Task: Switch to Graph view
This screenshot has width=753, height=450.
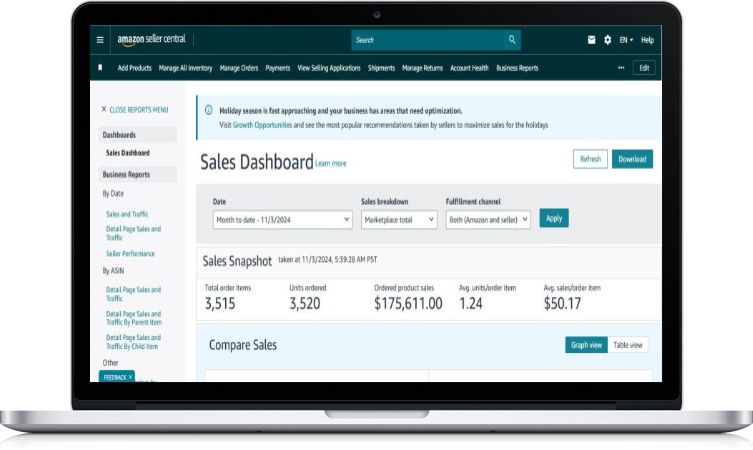Action: click(x=586, y=345)
